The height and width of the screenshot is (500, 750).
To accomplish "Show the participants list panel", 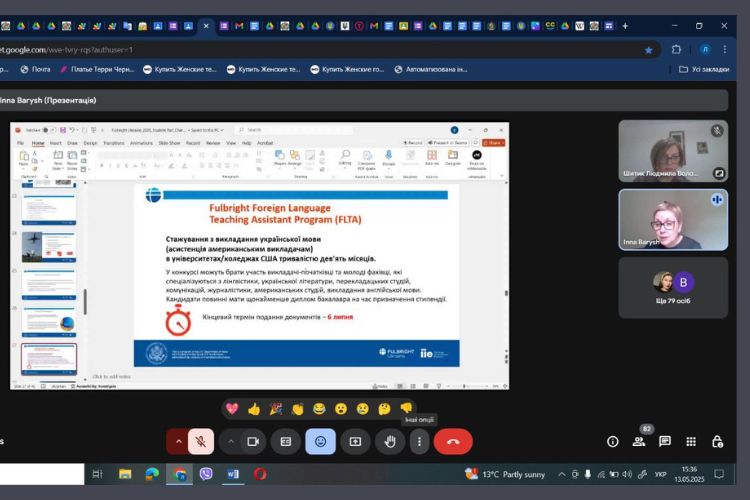I will click(x=639, y=441).
